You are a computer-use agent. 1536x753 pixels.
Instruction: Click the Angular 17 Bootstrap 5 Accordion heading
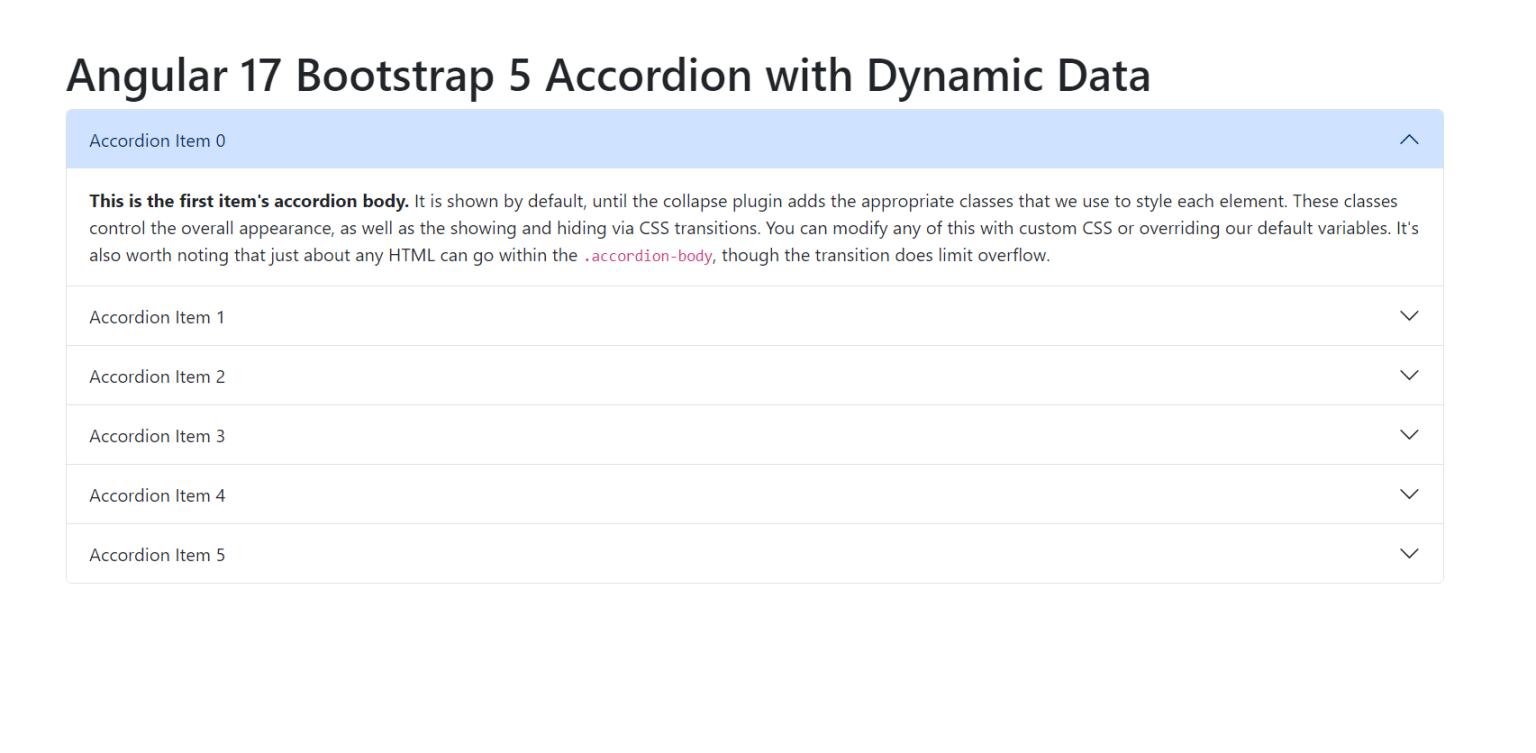coord(608,75)
